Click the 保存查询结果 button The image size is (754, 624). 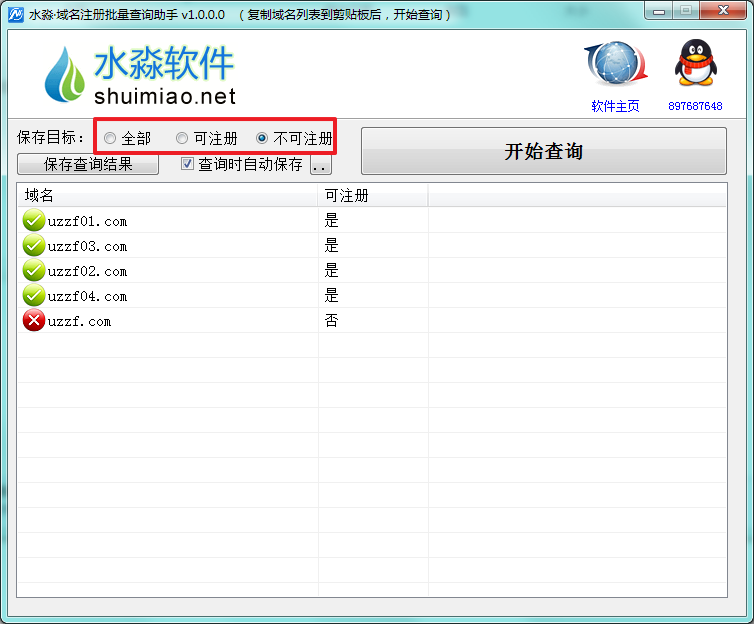click(x=88, y=164)
